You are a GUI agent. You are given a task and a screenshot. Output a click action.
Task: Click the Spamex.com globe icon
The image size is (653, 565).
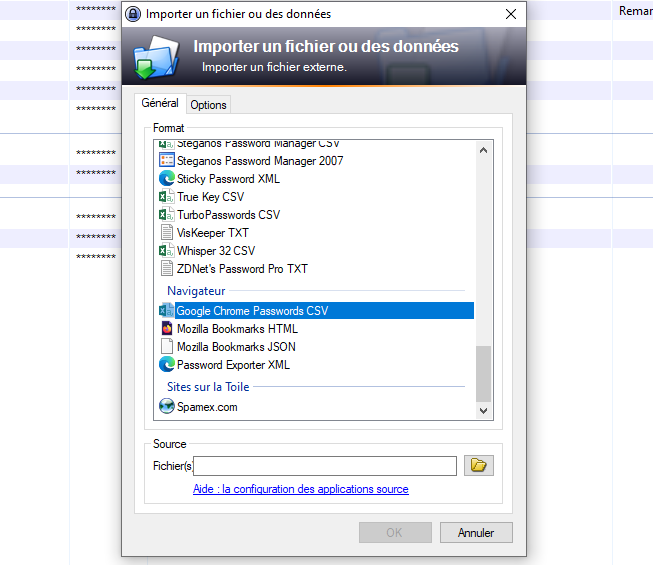click(x=167, y=406)
